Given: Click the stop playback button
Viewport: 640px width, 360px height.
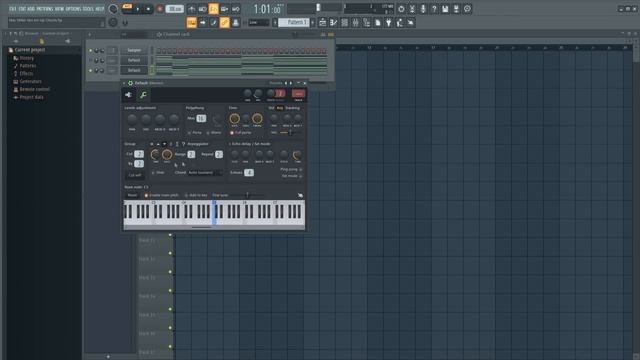Looking at the screenshot, I should pos(148,9).
